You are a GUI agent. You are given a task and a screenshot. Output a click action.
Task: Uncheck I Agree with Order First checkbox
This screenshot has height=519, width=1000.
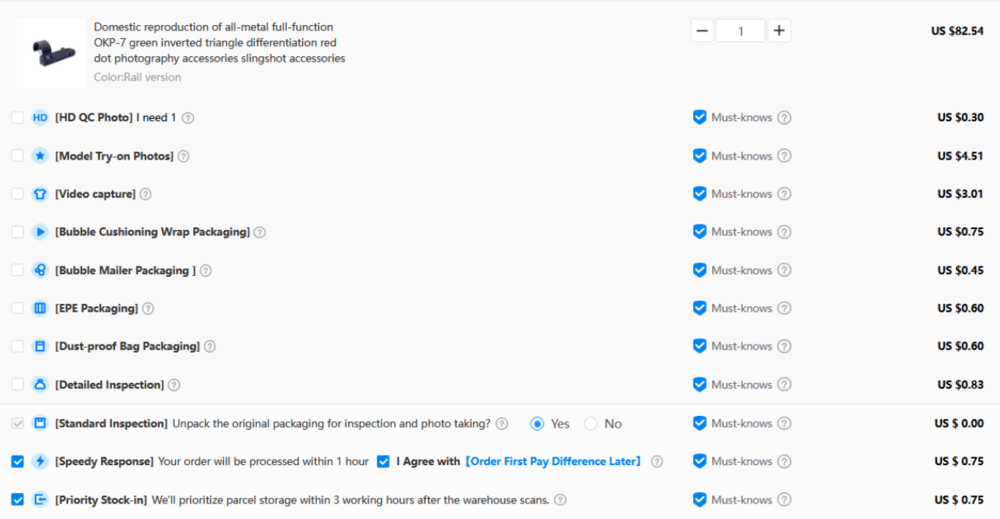coord(383,462)
